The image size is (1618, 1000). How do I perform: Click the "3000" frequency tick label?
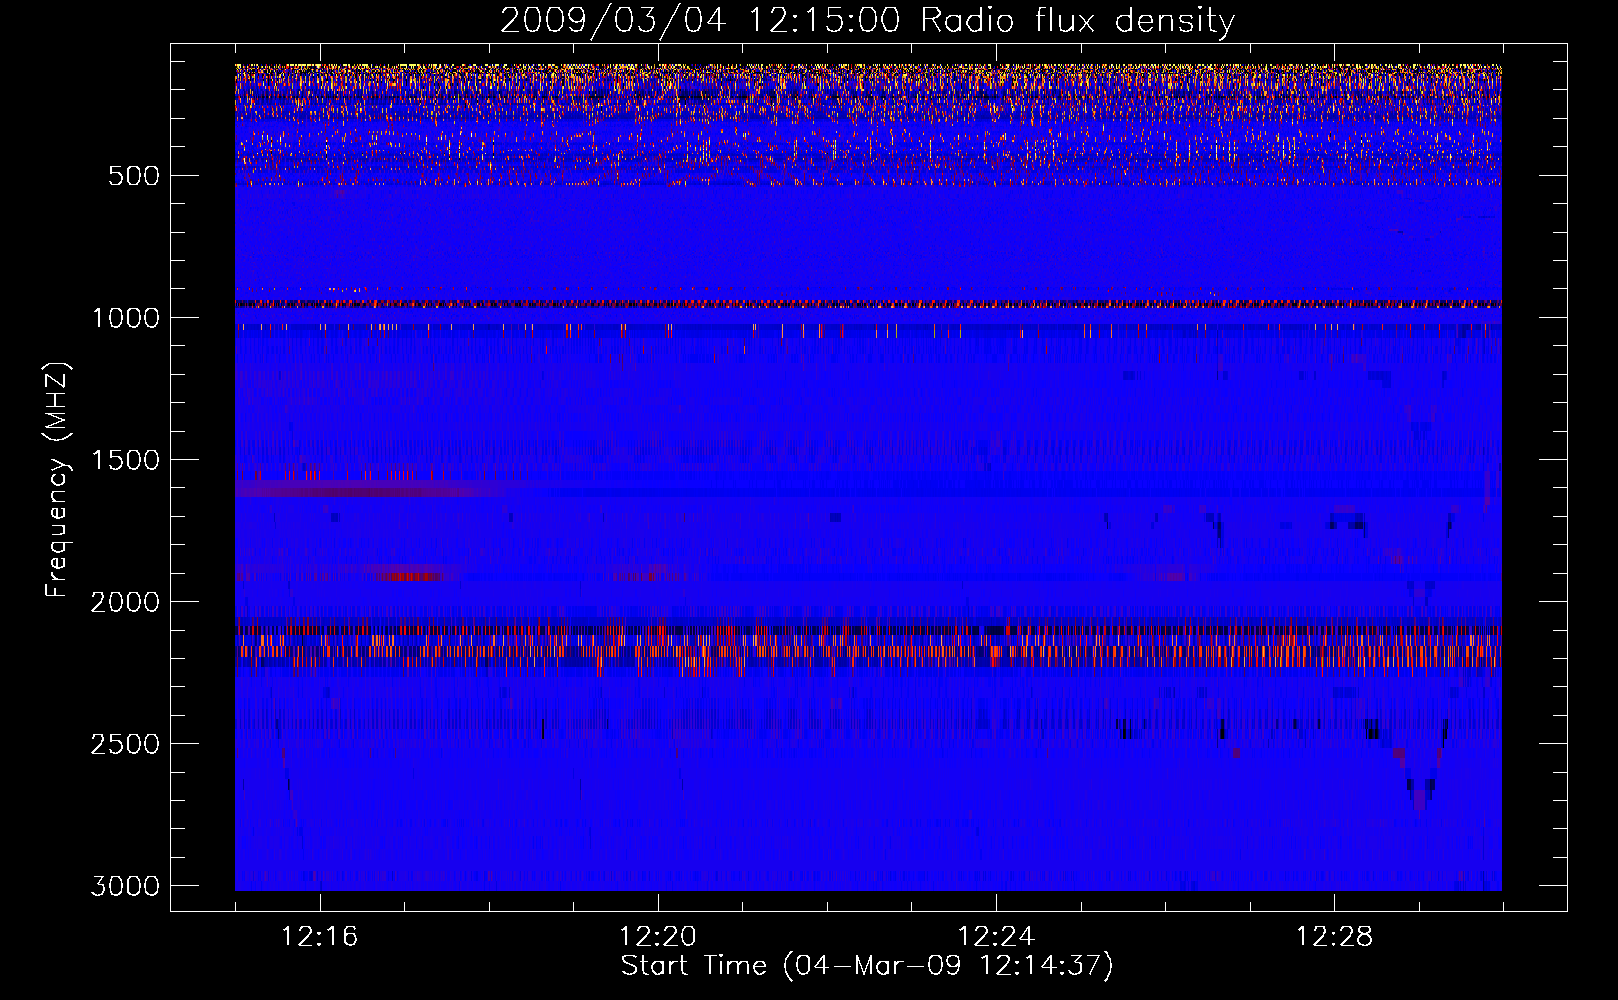coord(125,886)
